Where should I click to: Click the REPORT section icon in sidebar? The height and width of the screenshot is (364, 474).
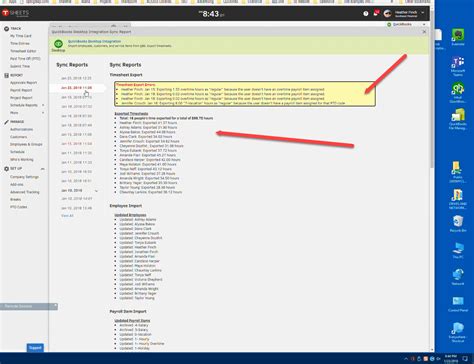6,75
